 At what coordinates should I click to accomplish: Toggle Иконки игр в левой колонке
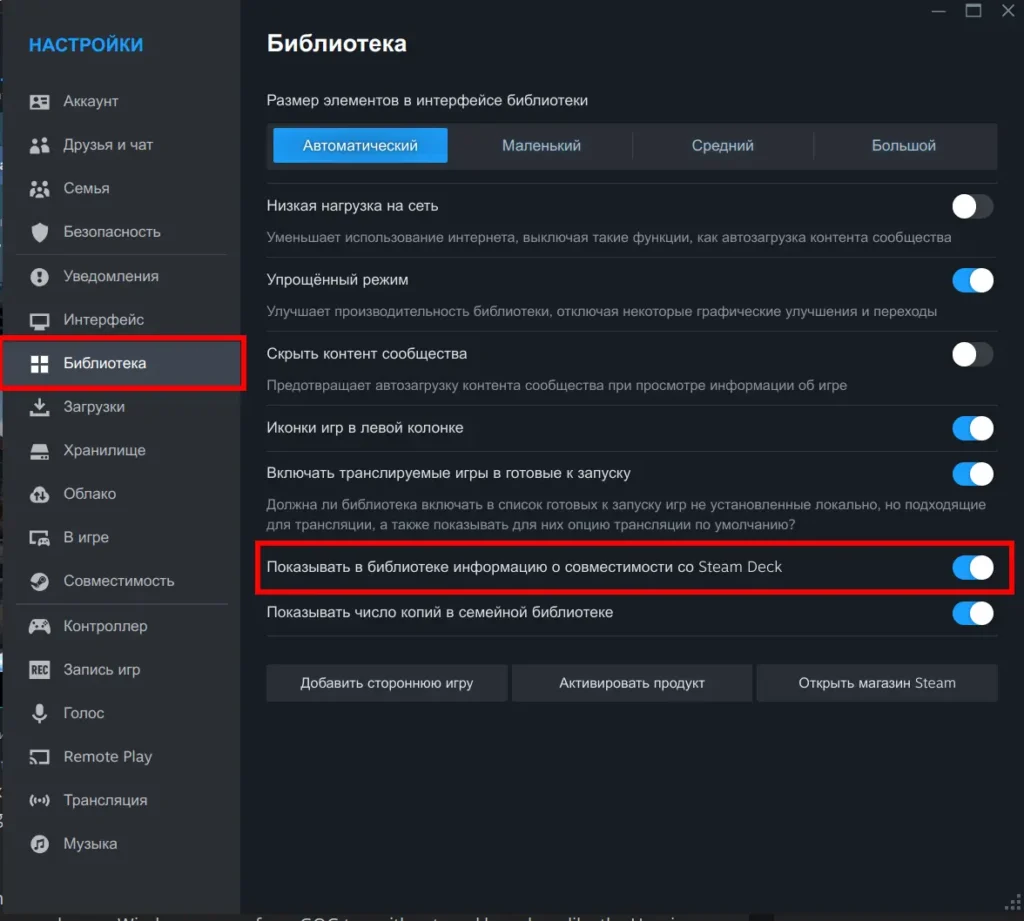(972, 428)
